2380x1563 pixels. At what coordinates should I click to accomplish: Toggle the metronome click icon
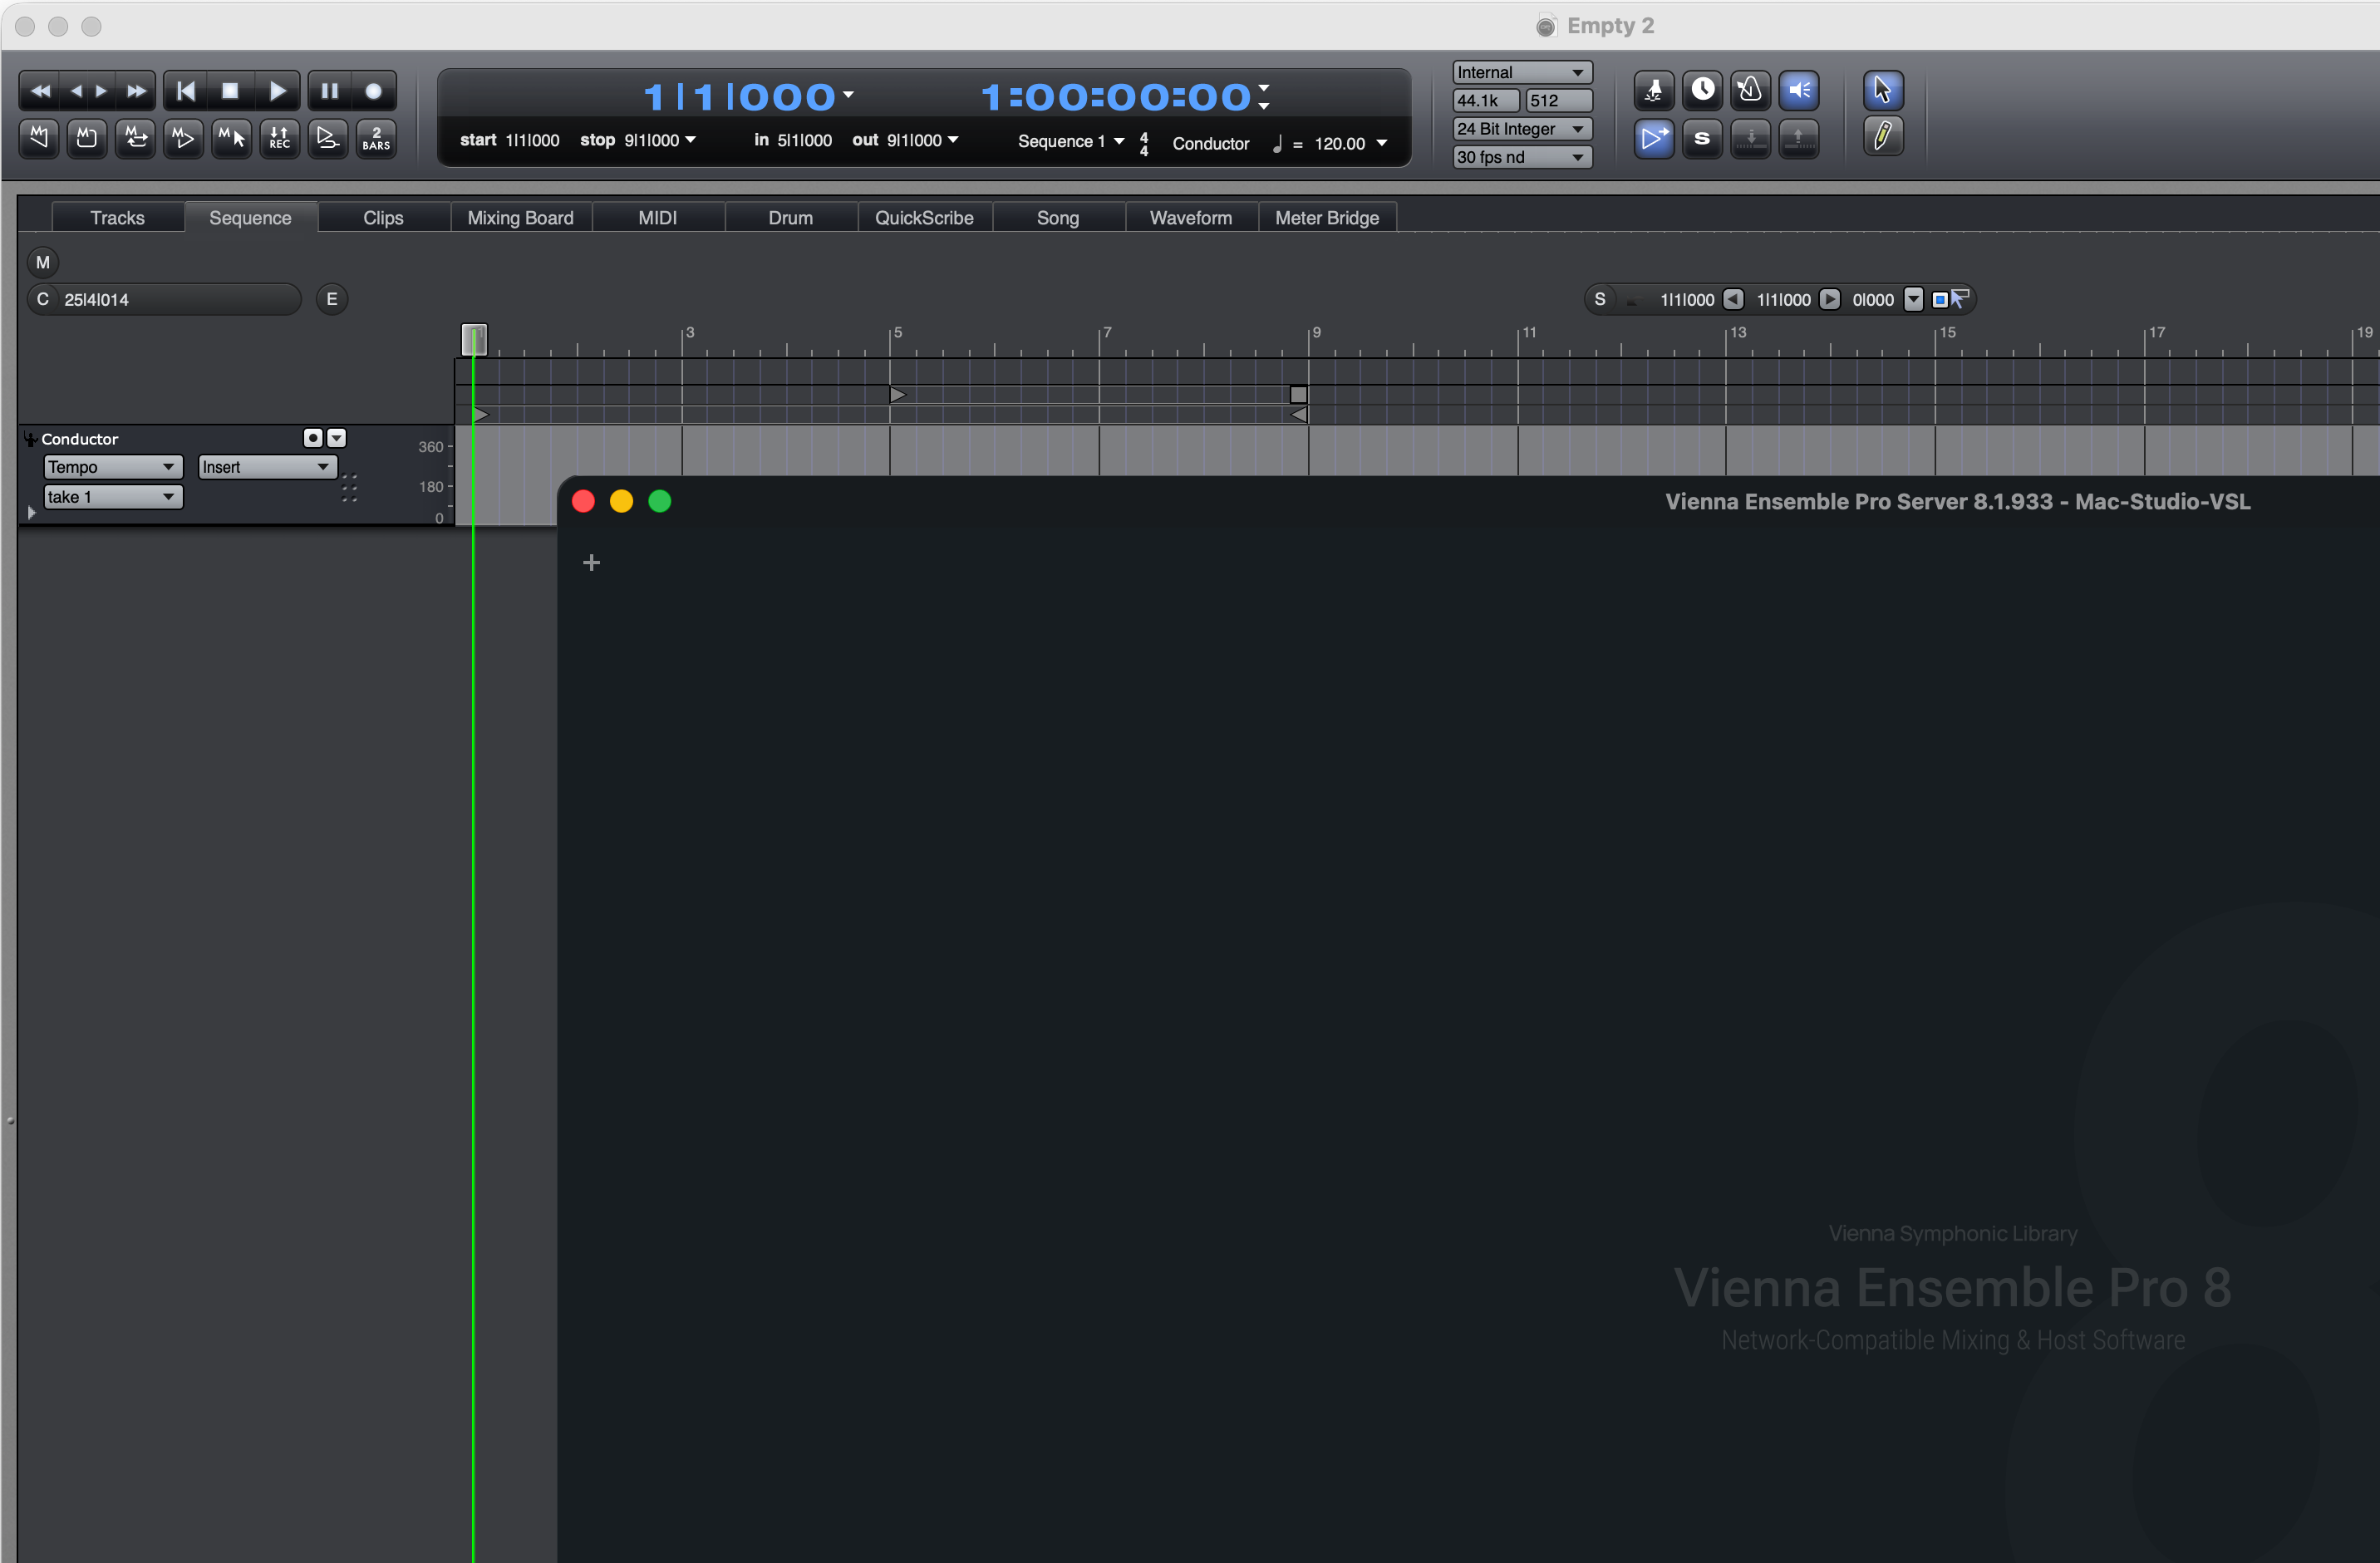click(1654, 90)
